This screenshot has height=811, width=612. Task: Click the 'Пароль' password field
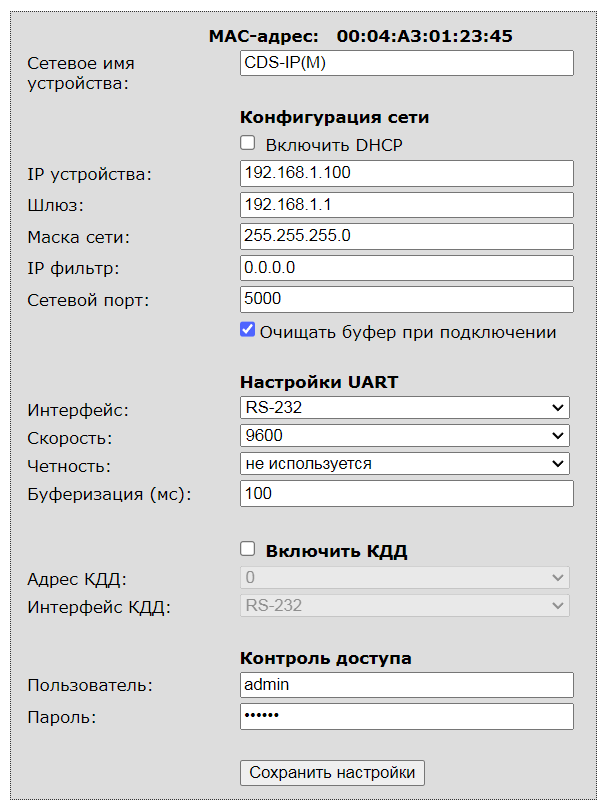pos(406,717)
